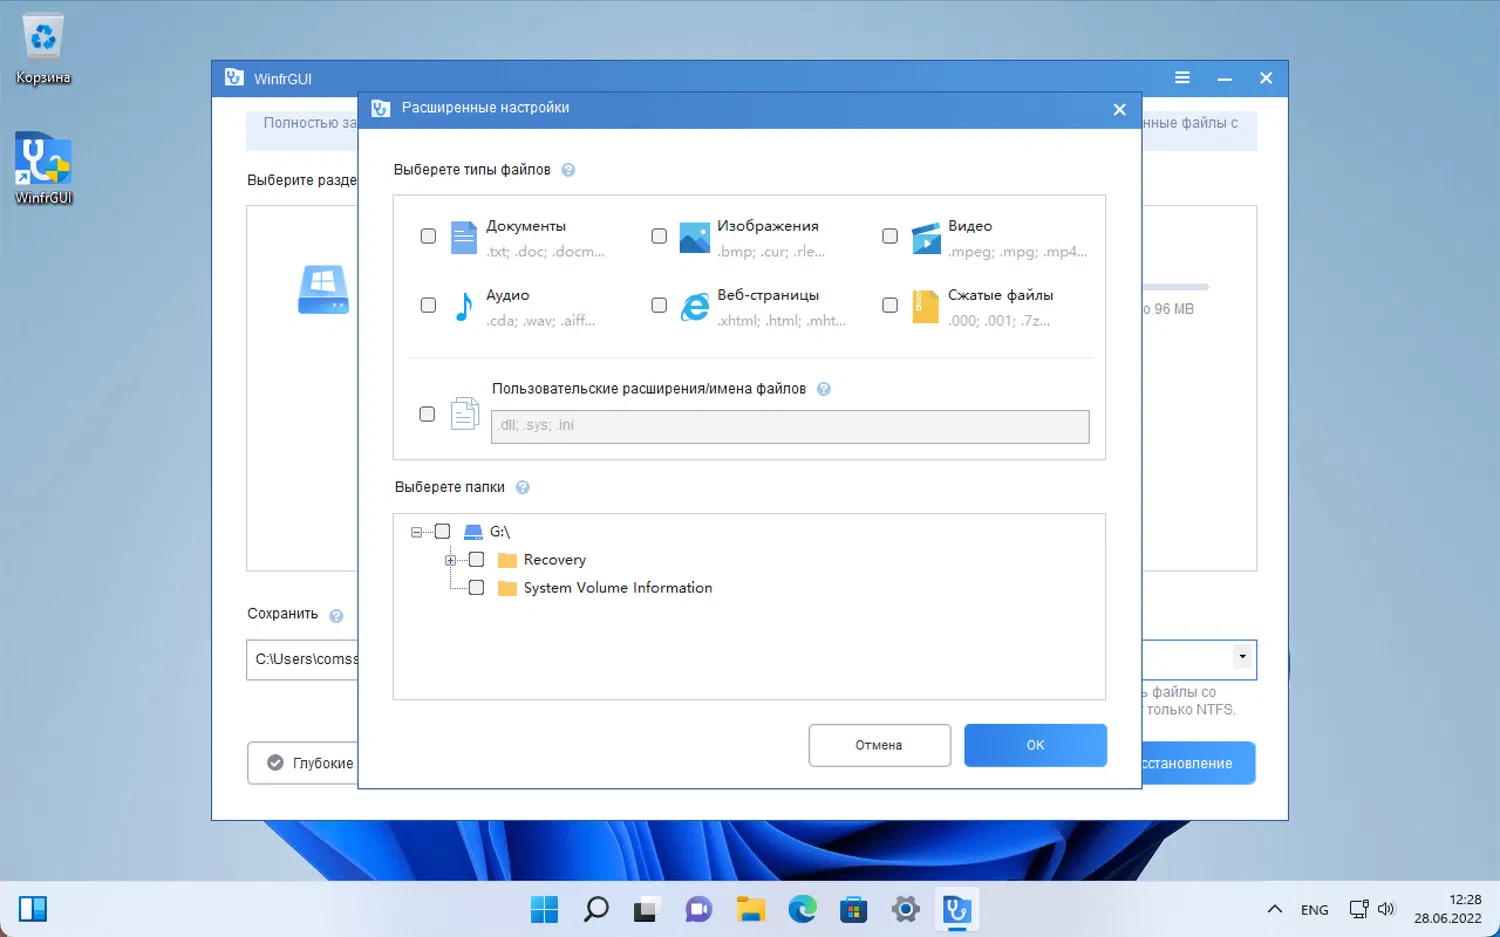Click the help icon beside Выберете папки
Image resolution: width=1500 pixels, height=937 pixels.
[522, 487]
